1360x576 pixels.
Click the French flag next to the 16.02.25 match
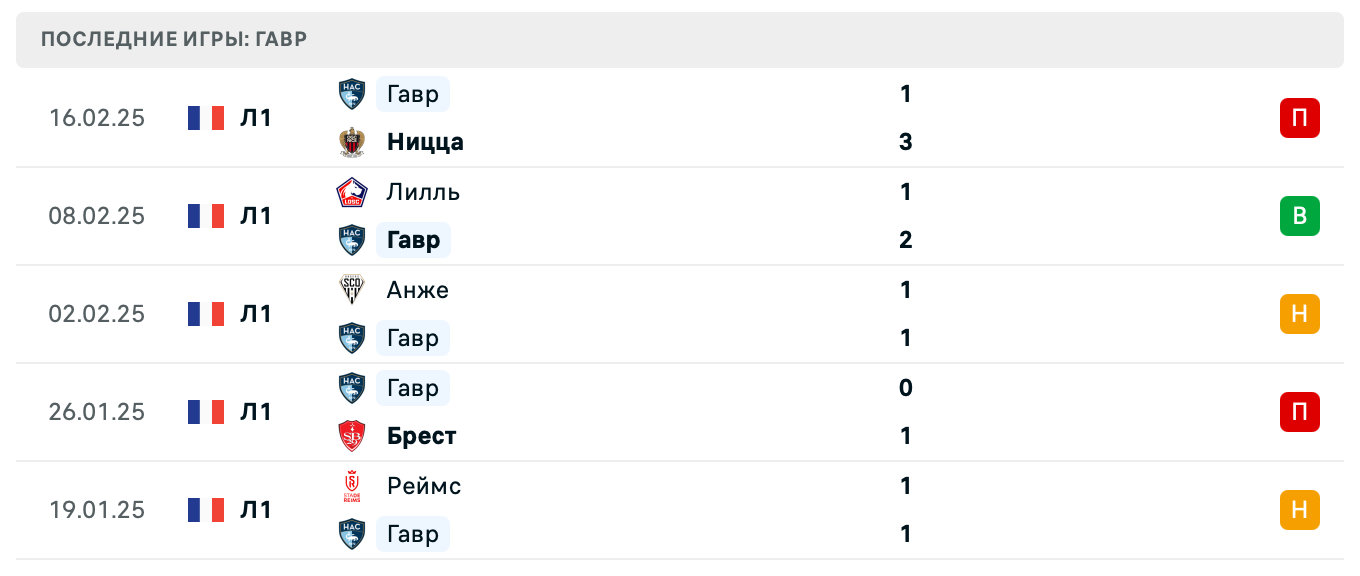[x=205, y=117]
